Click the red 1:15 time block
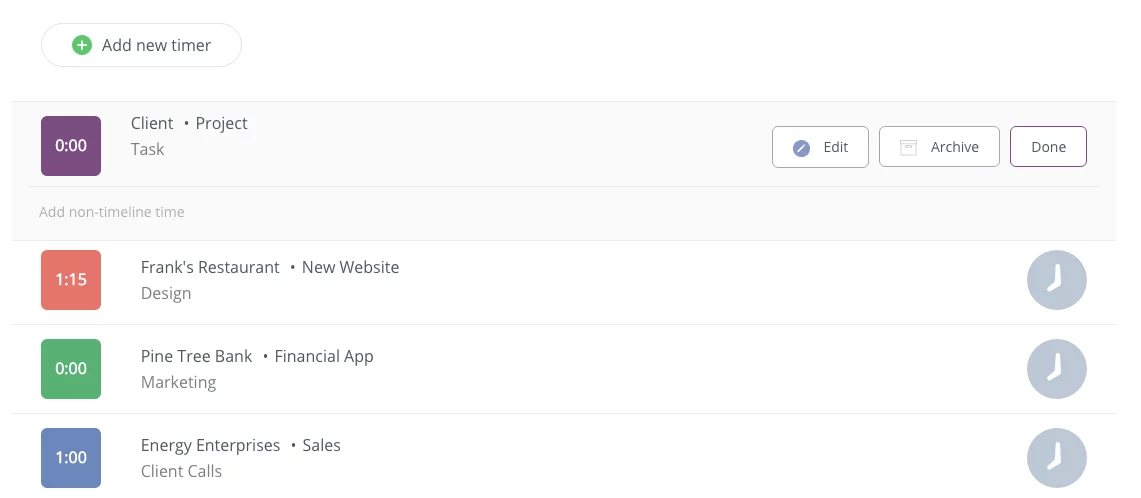This screenshot has height=498, width=1141. coord(71,280)
